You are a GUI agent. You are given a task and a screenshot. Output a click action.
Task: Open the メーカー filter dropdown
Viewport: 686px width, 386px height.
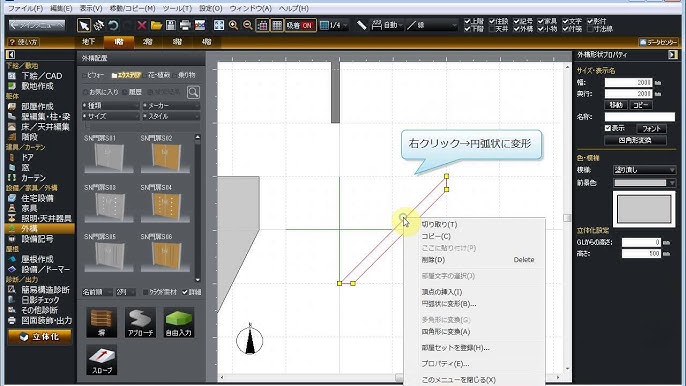(170, 105)
